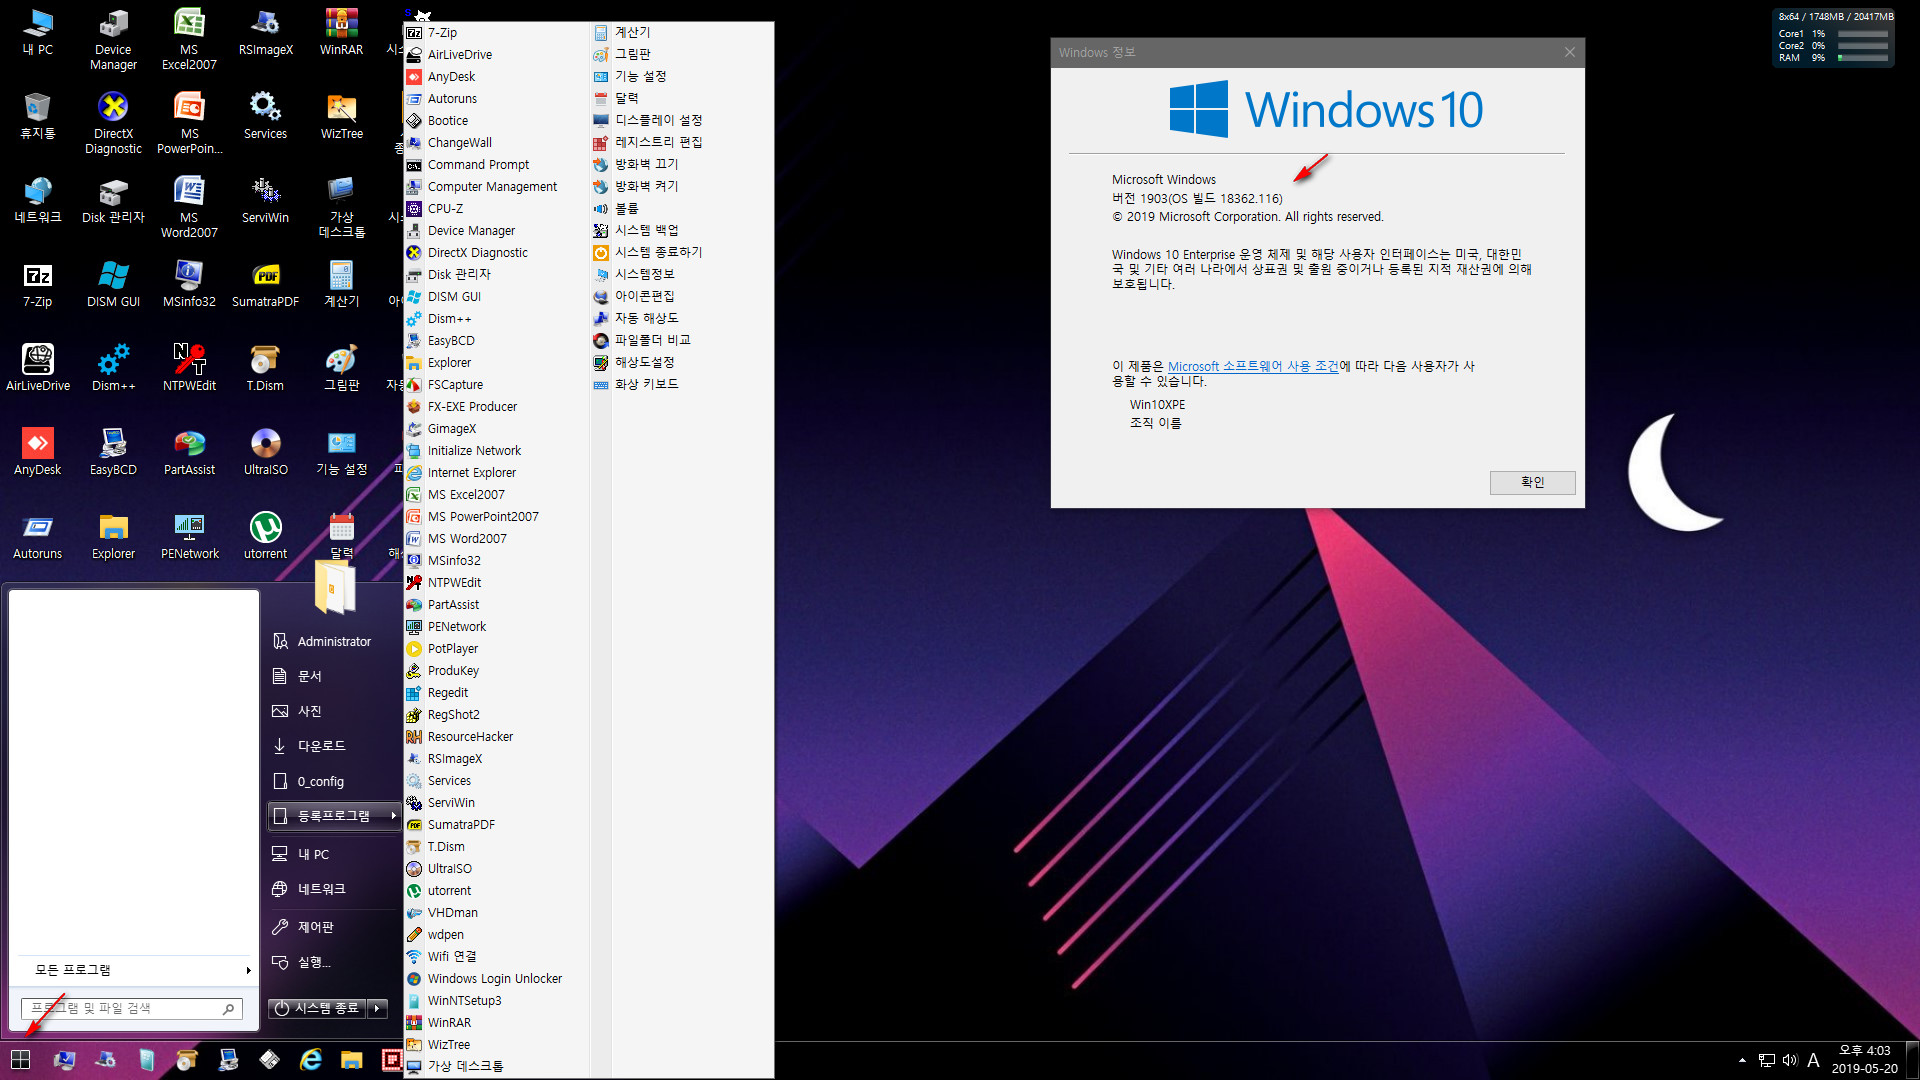This screenshot has width=1920, height=1080.
Task: Open the PartAssist desktop icon
Action: [189, 453]
